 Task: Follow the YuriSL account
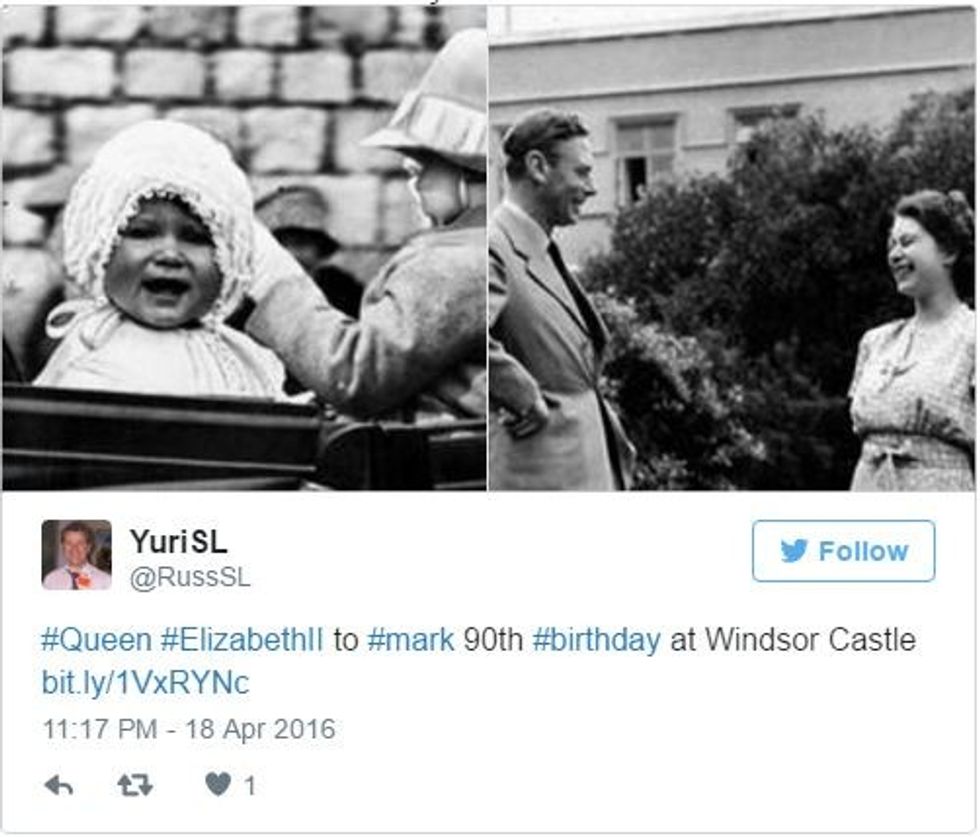(x=843, y=551)
